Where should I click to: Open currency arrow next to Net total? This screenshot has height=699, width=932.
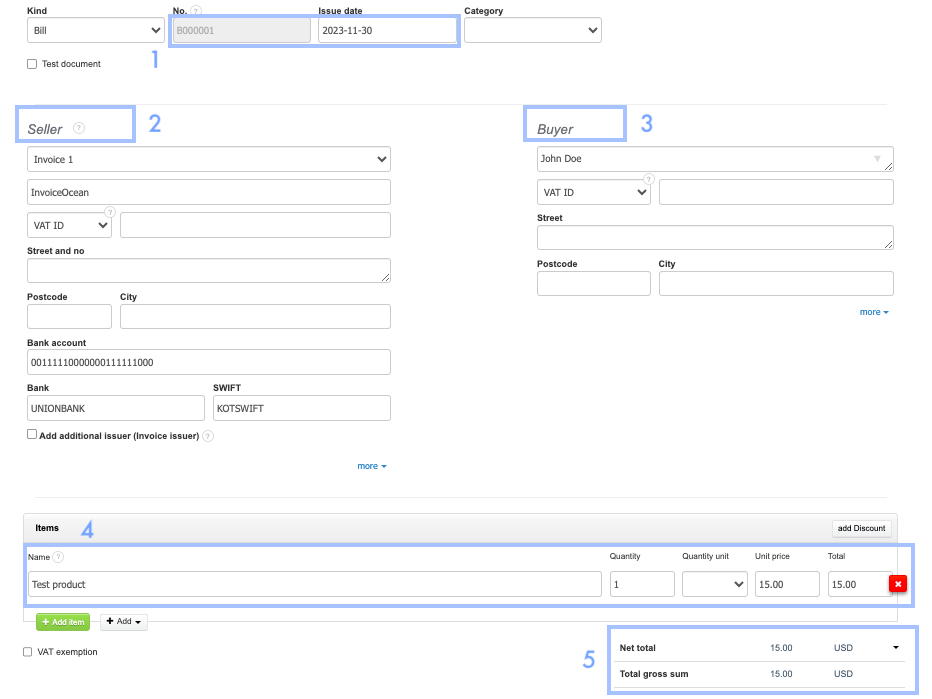coord(895,648)
